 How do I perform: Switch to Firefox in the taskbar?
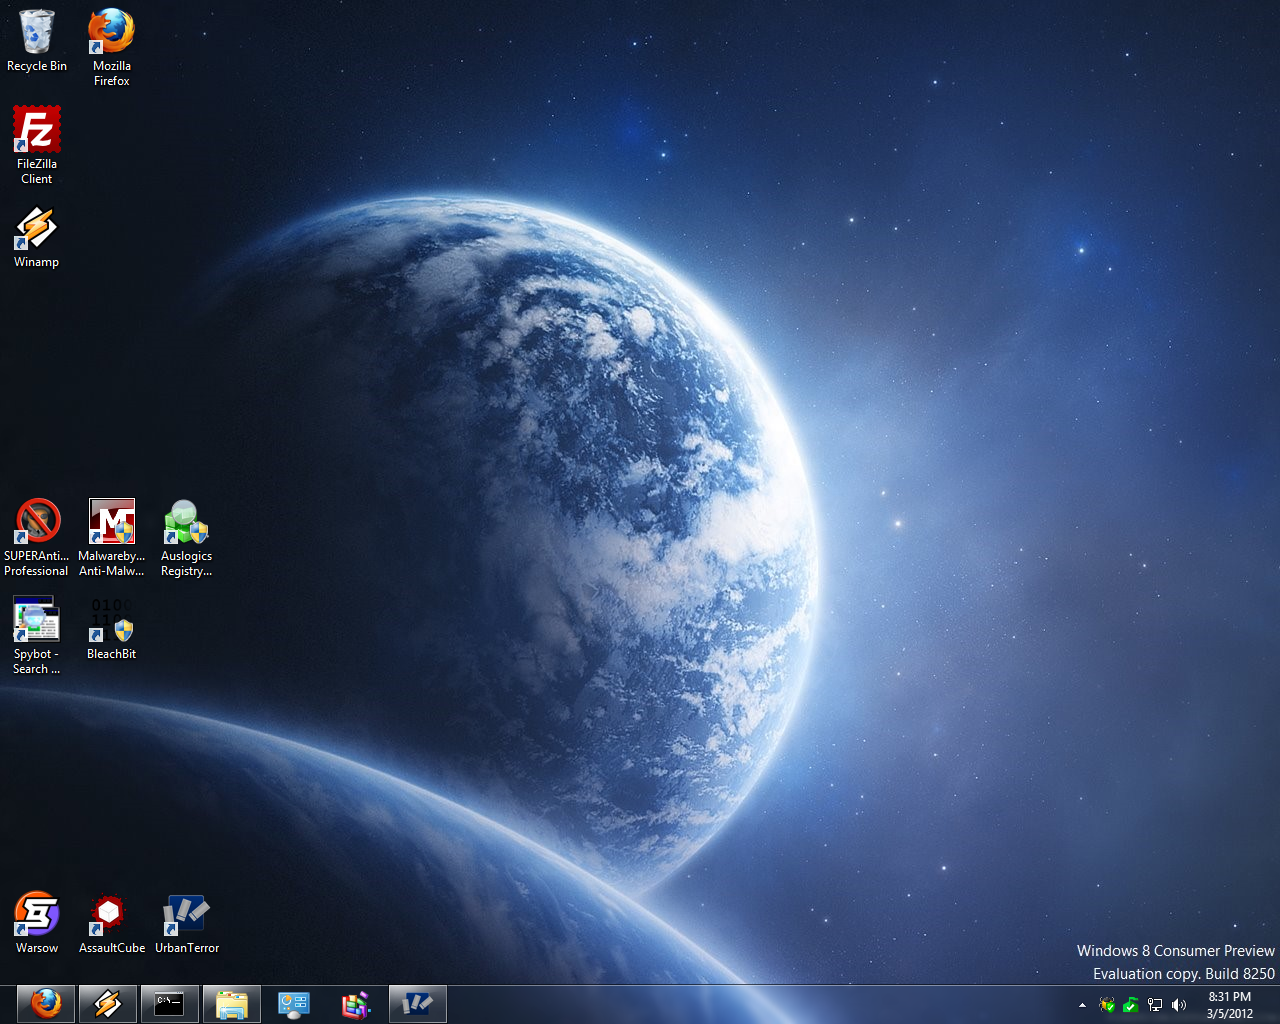(x=46, y=1004)
